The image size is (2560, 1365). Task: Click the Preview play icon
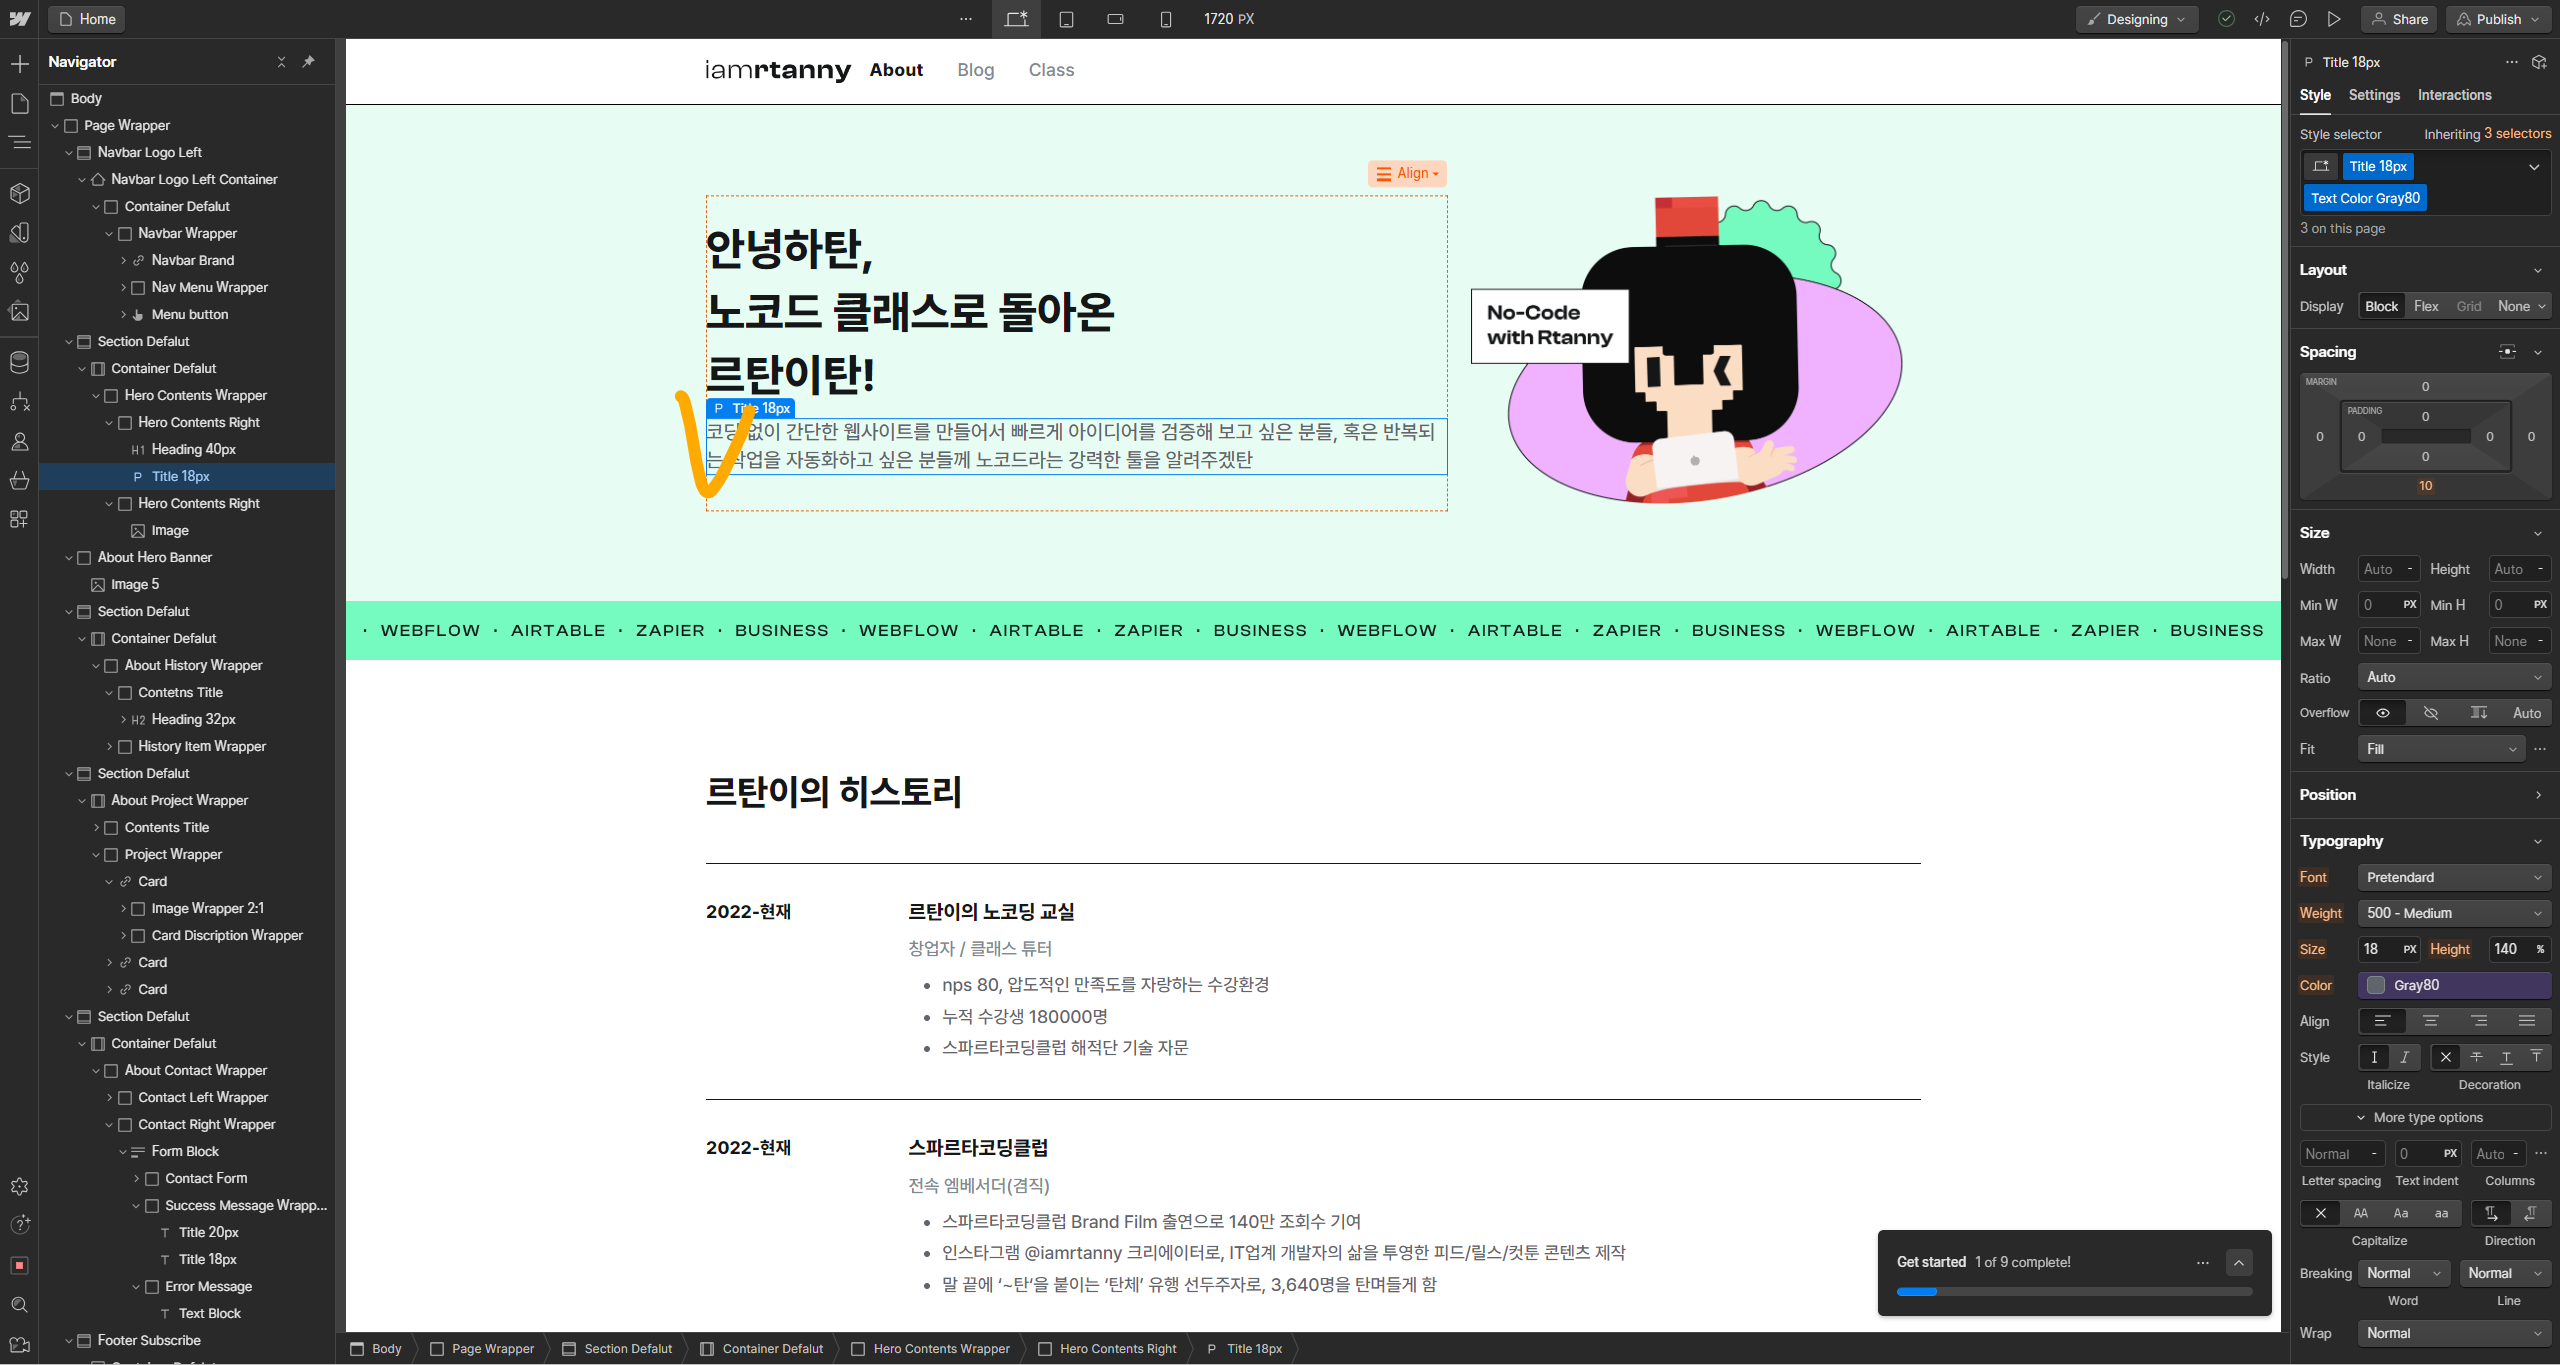pos(2334,19)
